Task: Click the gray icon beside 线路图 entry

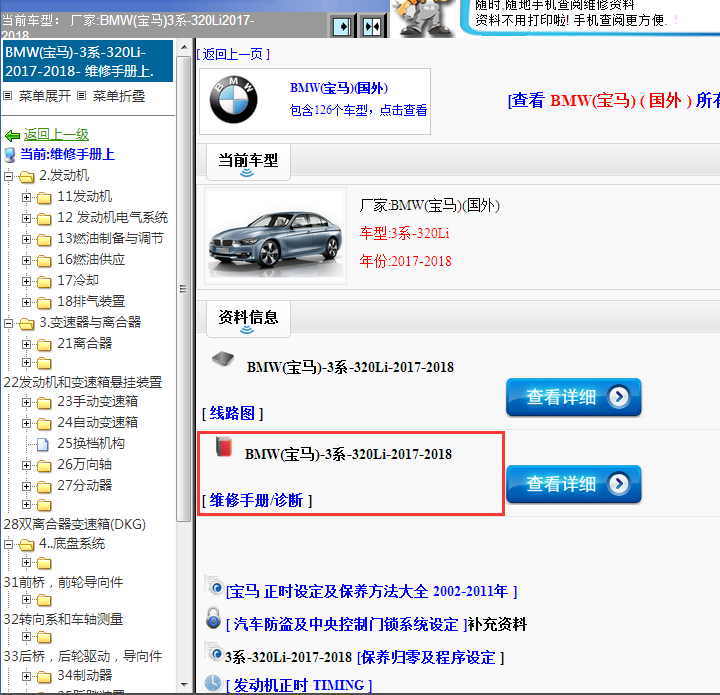Action: point(223,359)
